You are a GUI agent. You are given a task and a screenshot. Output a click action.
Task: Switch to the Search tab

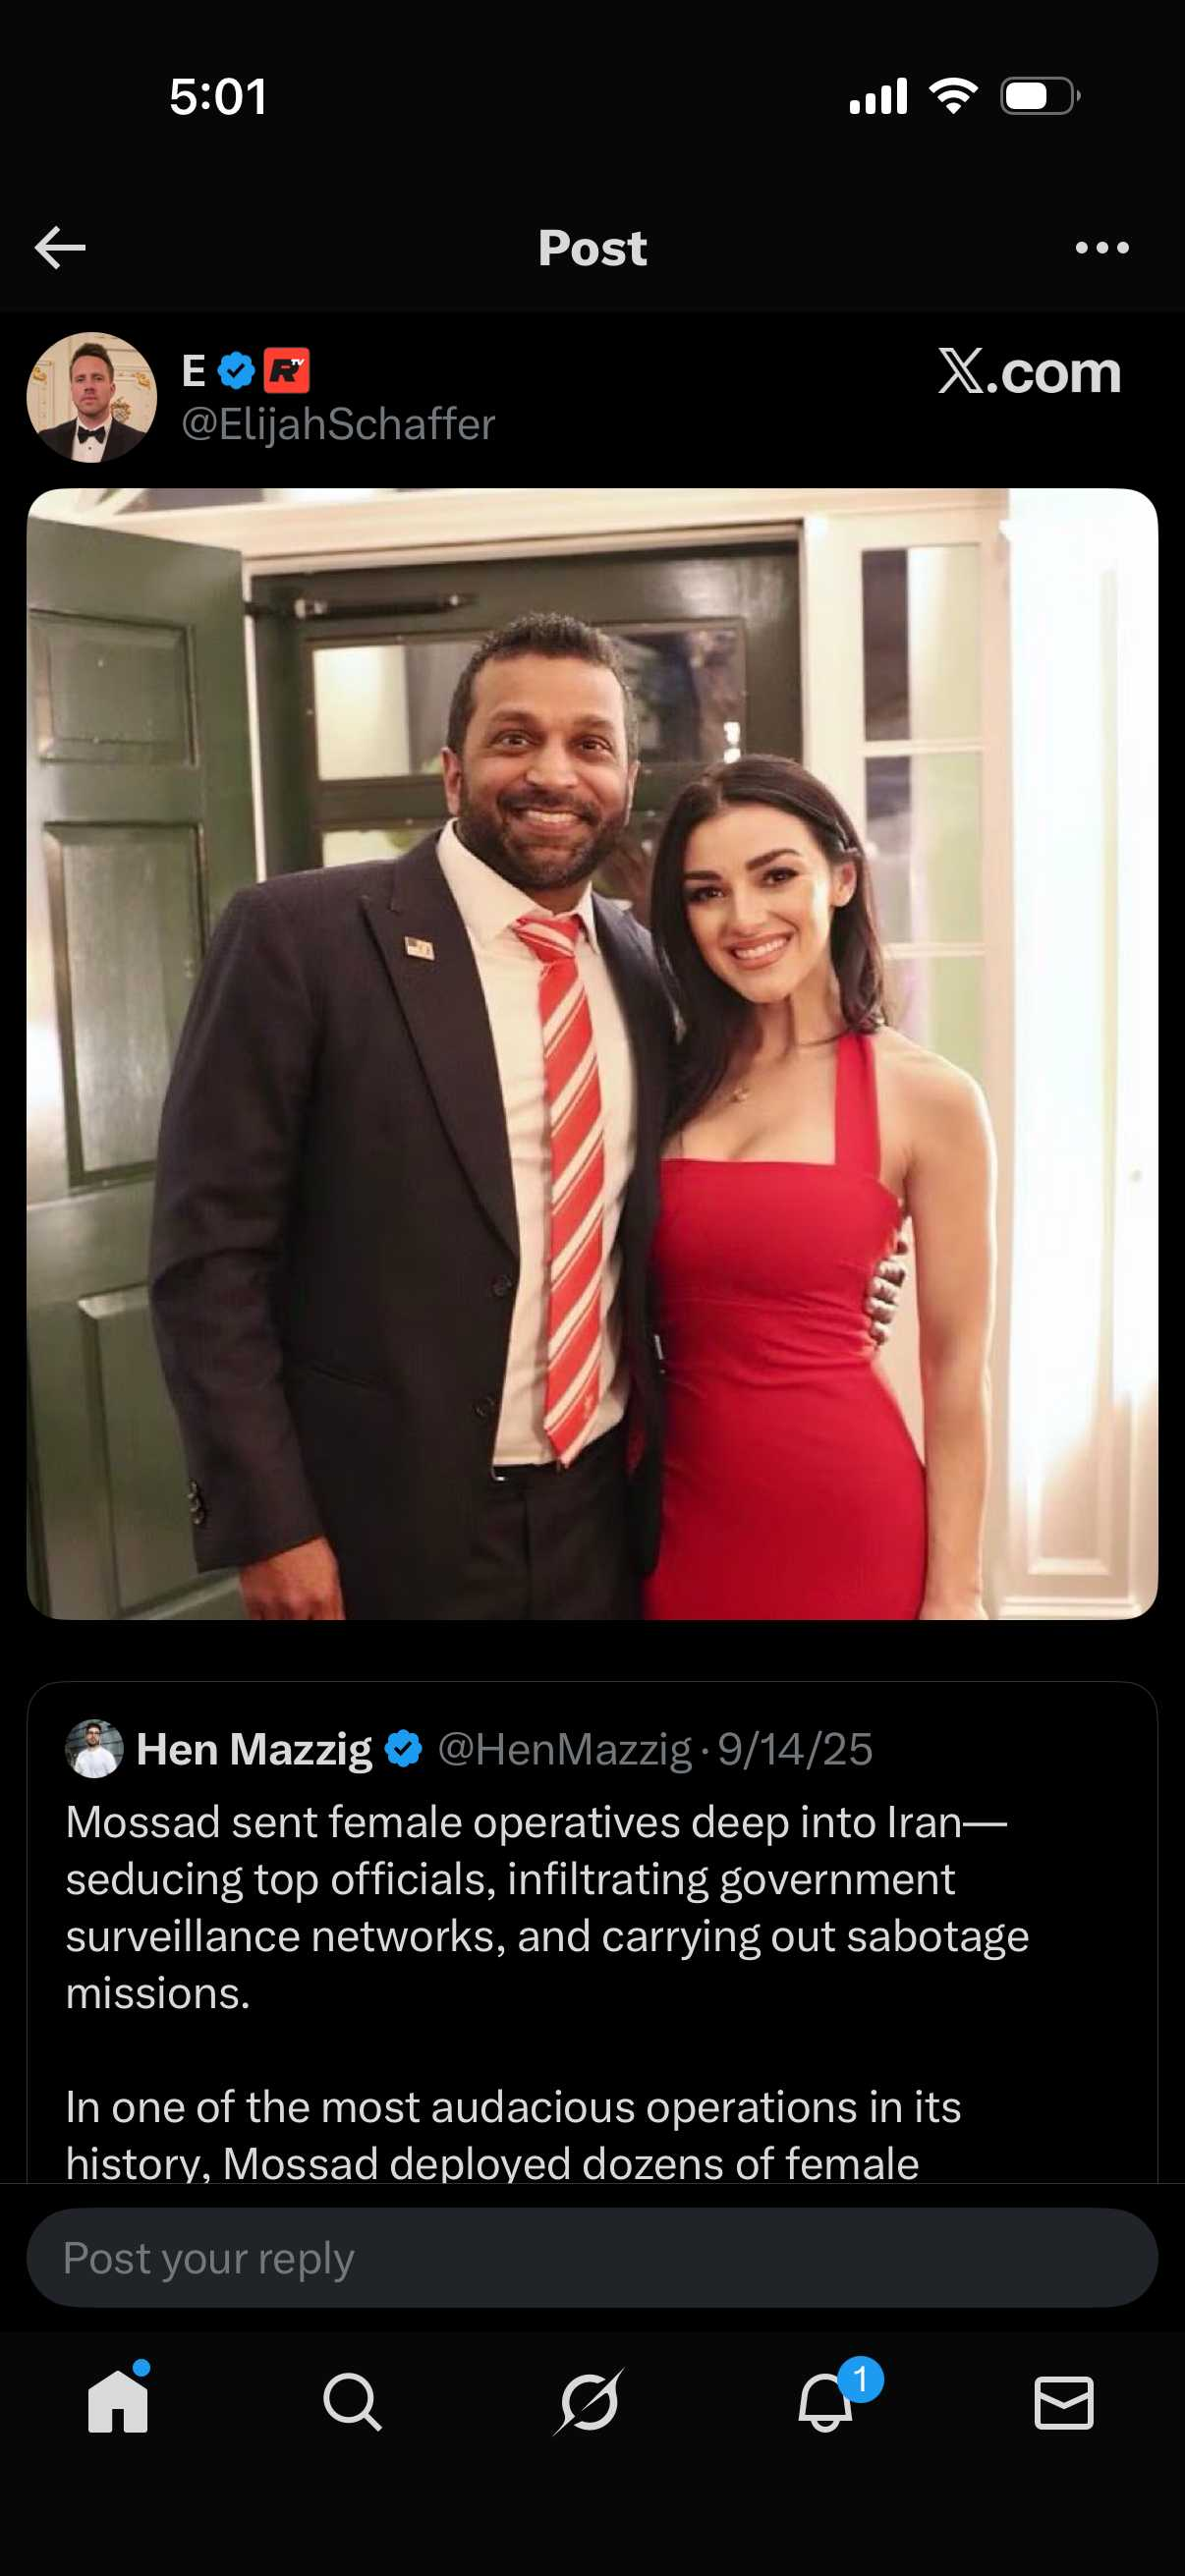(x=352, y=2402)
